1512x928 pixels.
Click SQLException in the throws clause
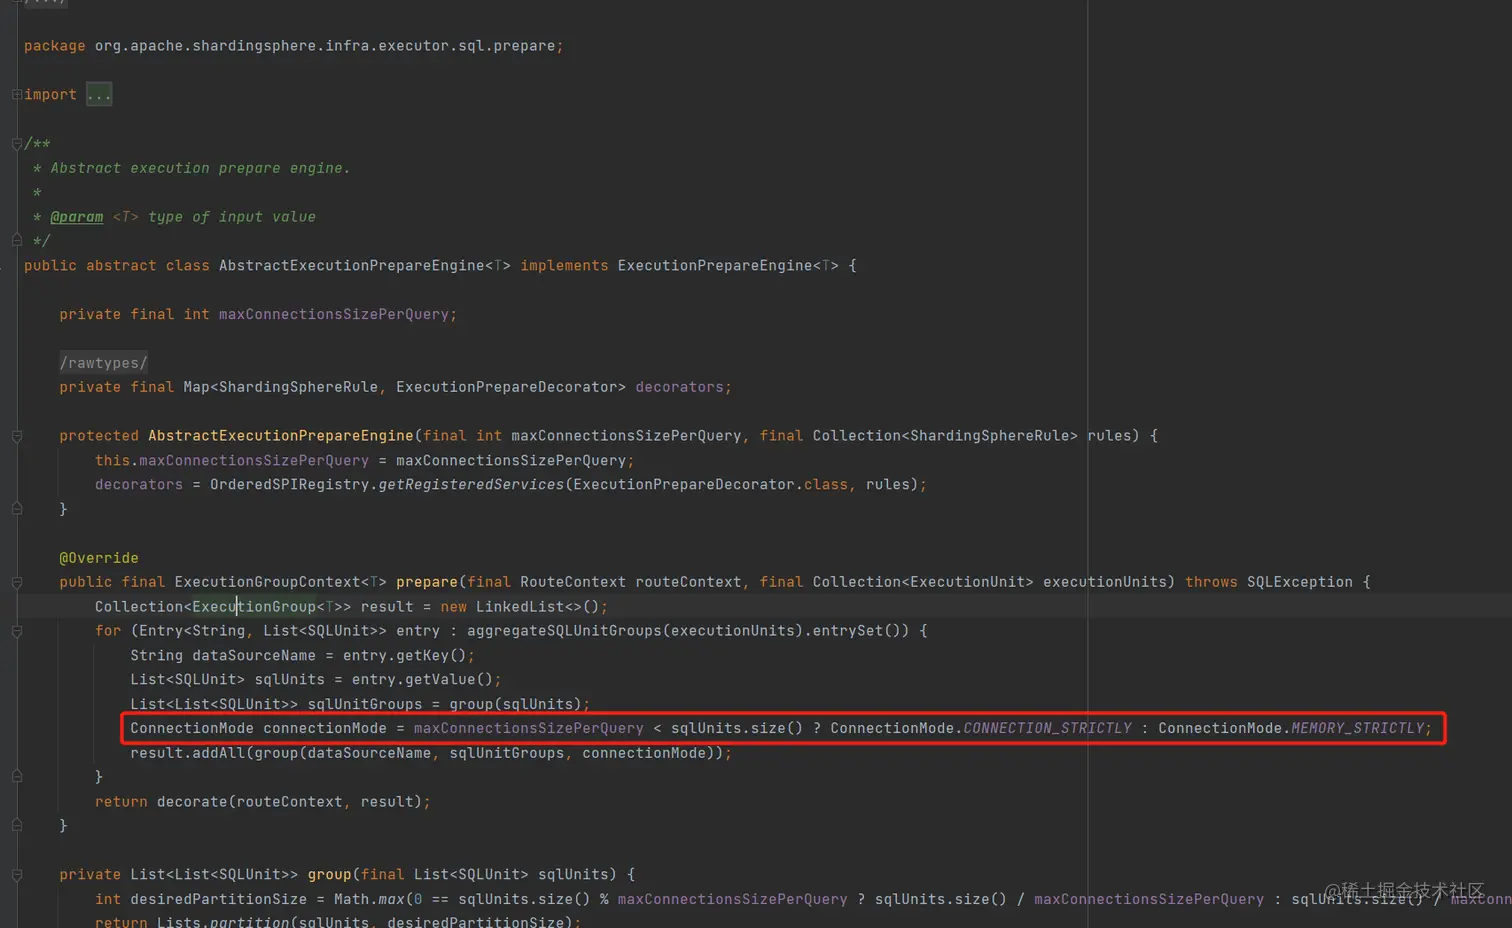1300,582
